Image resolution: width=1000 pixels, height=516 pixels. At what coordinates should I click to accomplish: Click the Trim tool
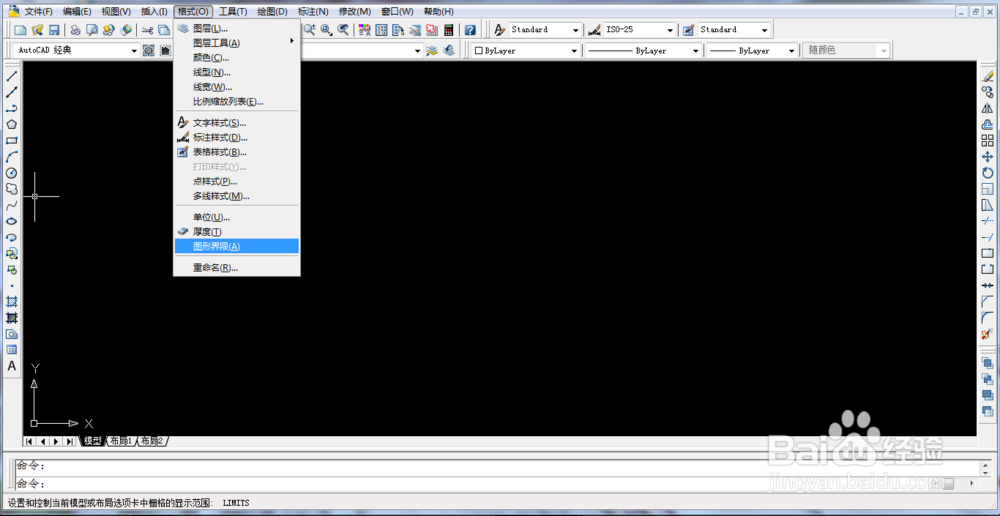click(987, 221)
